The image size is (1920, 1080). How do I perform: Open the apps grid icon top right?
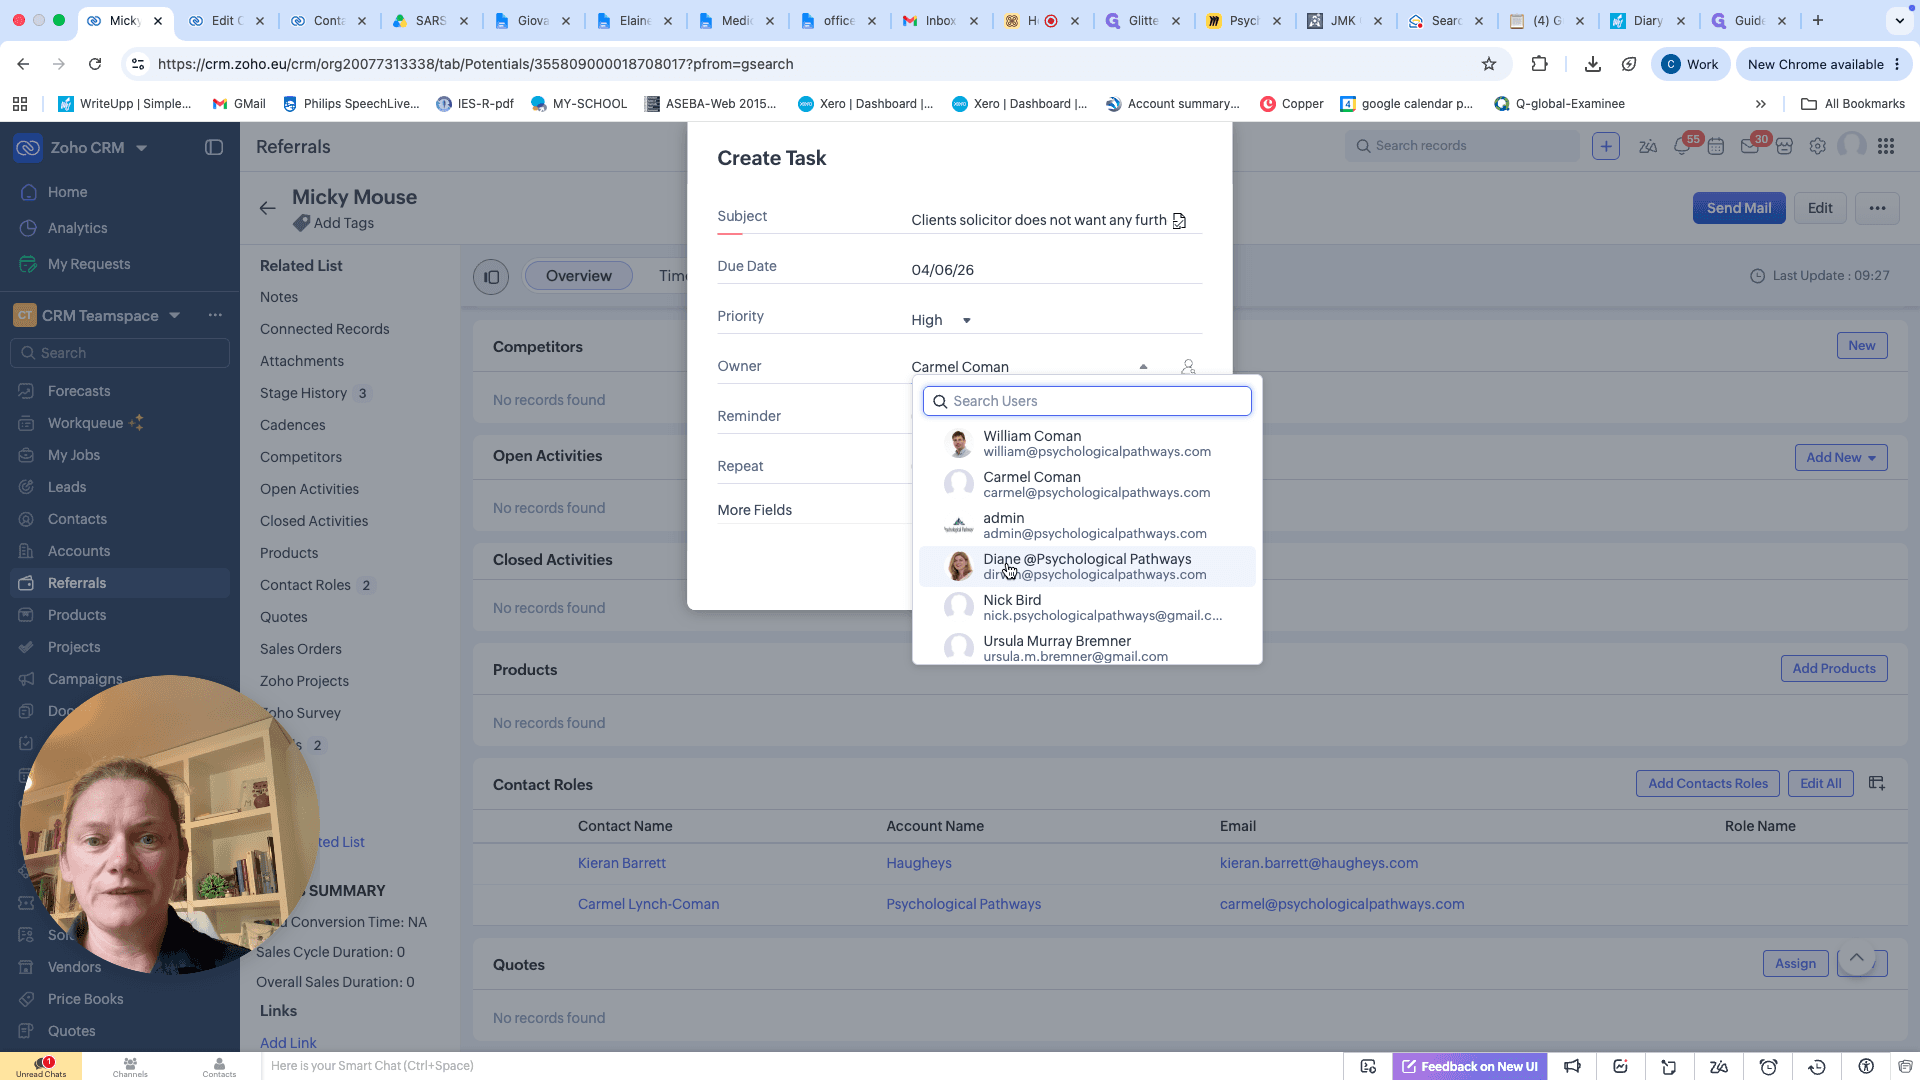click(1886, 146)
